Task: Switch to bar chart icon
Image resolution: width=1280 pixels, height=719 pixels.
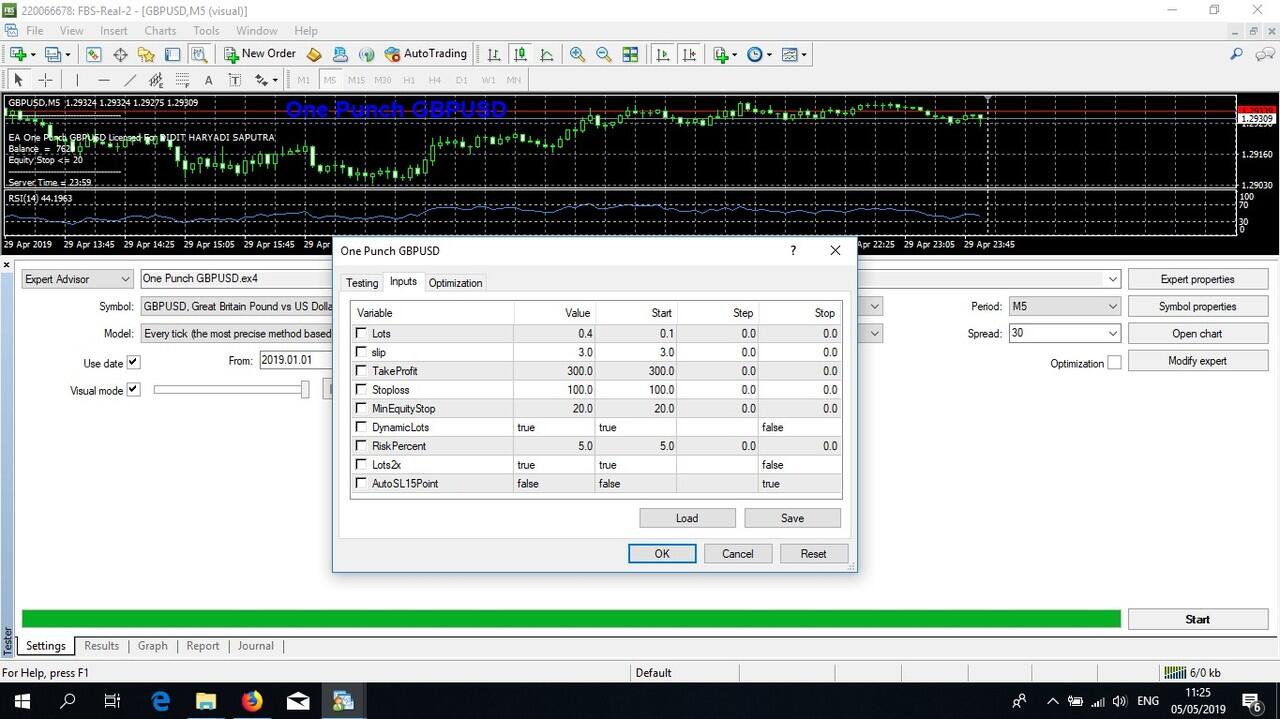Action: tap(494, 54)
